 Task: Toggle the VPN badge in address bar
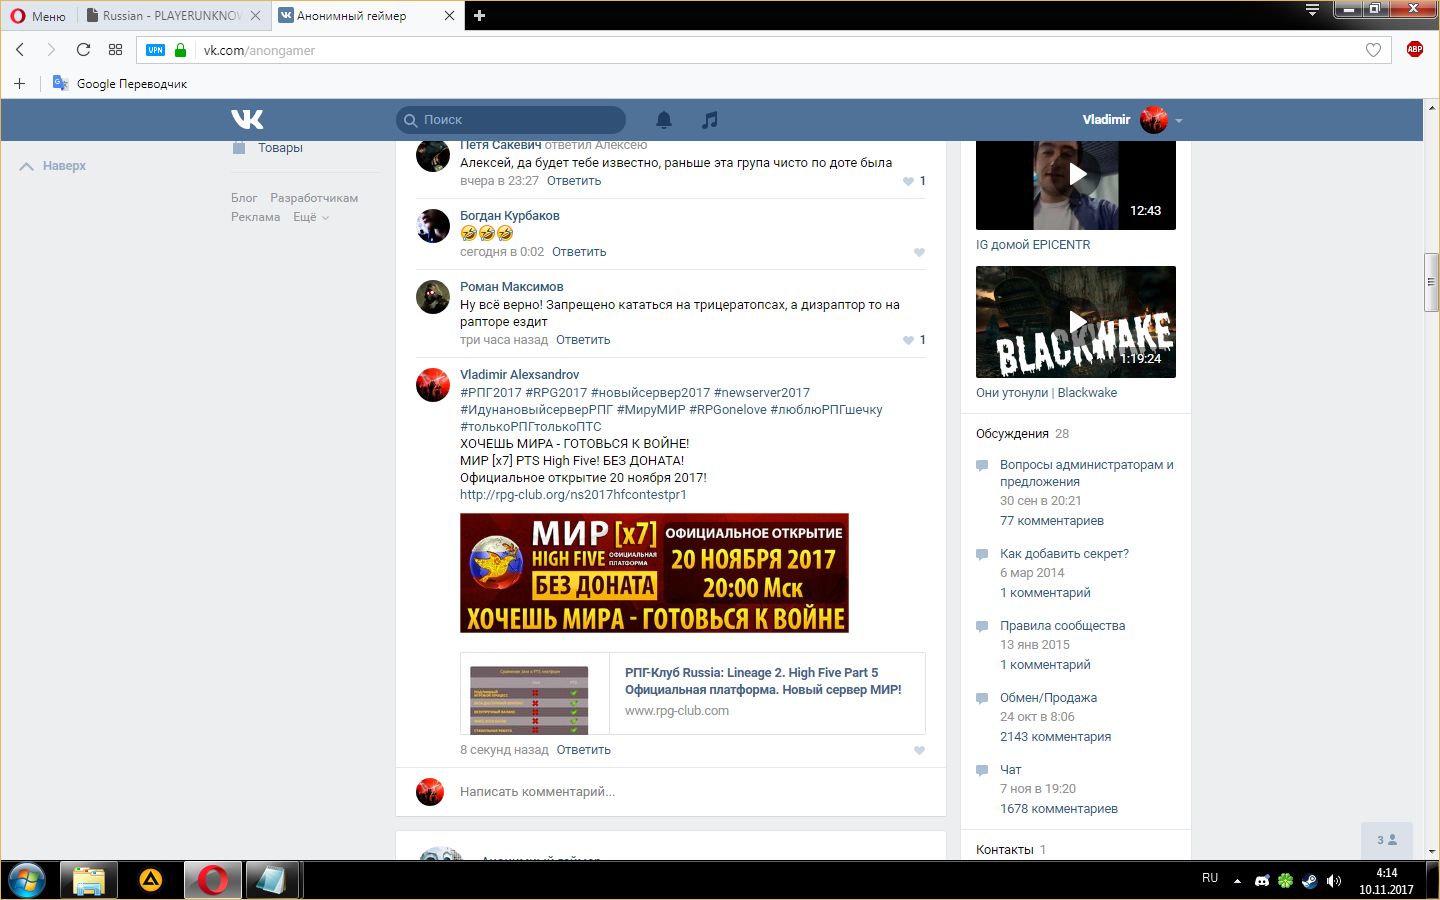155,50
